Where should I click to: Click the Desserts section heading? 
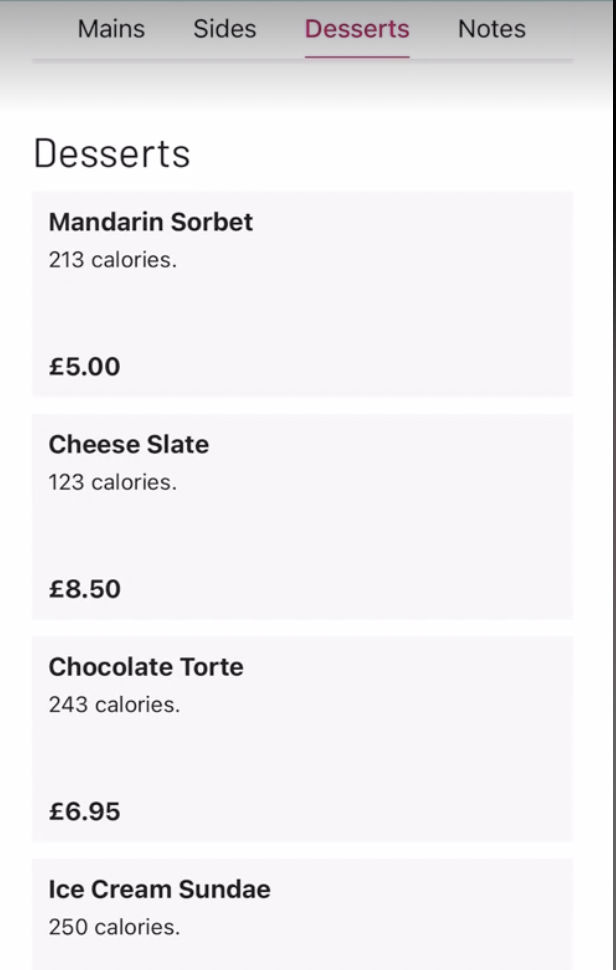click(112, 153)
